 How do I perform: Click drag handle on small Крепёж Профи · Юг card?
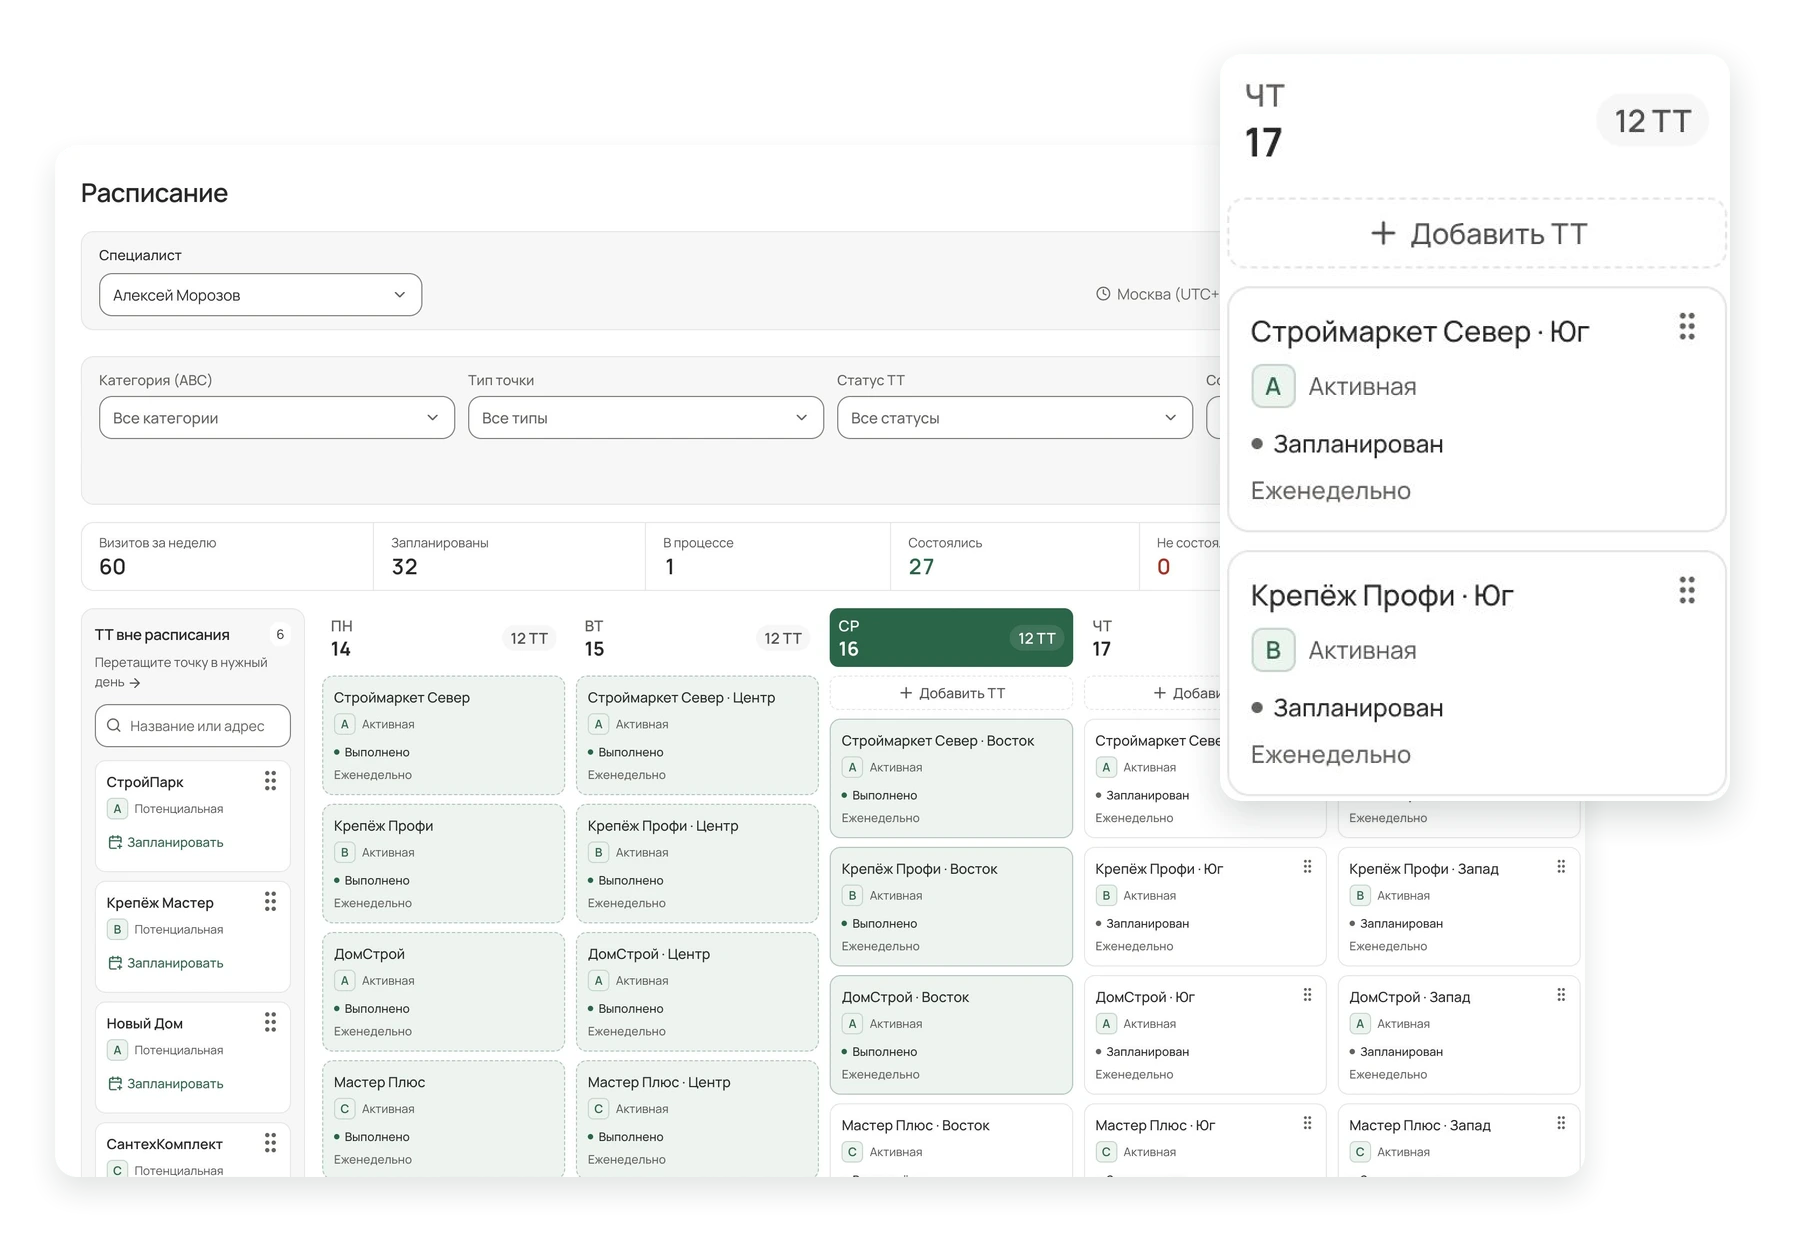[x=1307, y=867]
